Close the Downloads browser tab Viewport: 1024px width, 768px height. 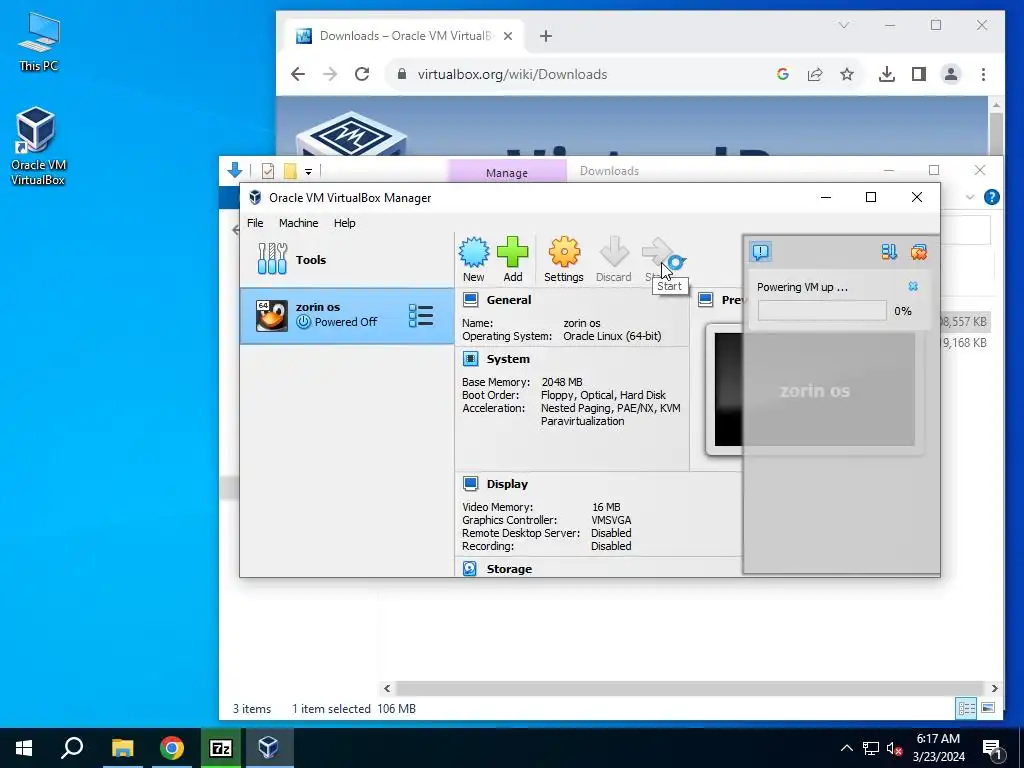[x=508, y=36]
